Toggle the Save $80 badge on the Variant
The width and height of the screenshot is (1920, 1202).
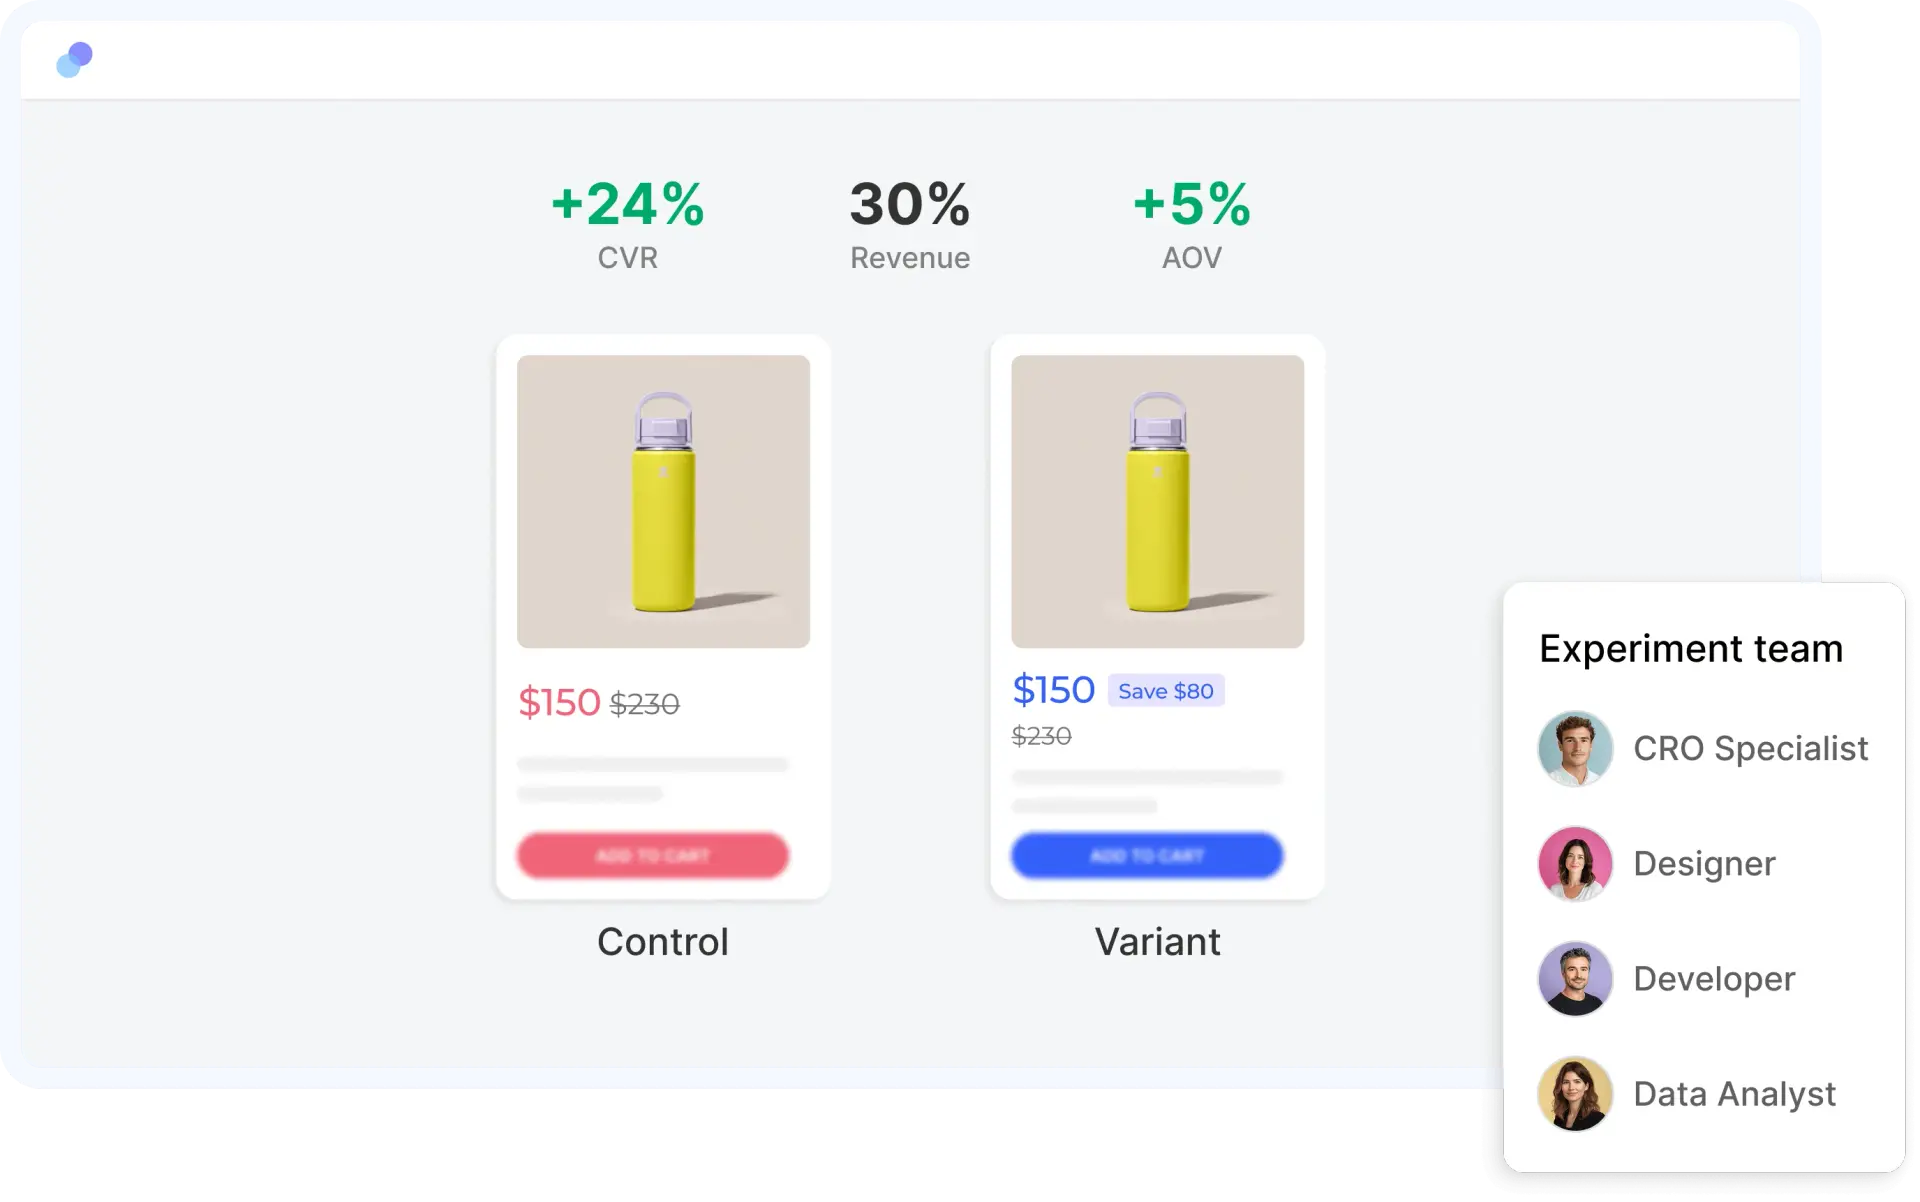pyautogui.click(x=1166, y=690)
